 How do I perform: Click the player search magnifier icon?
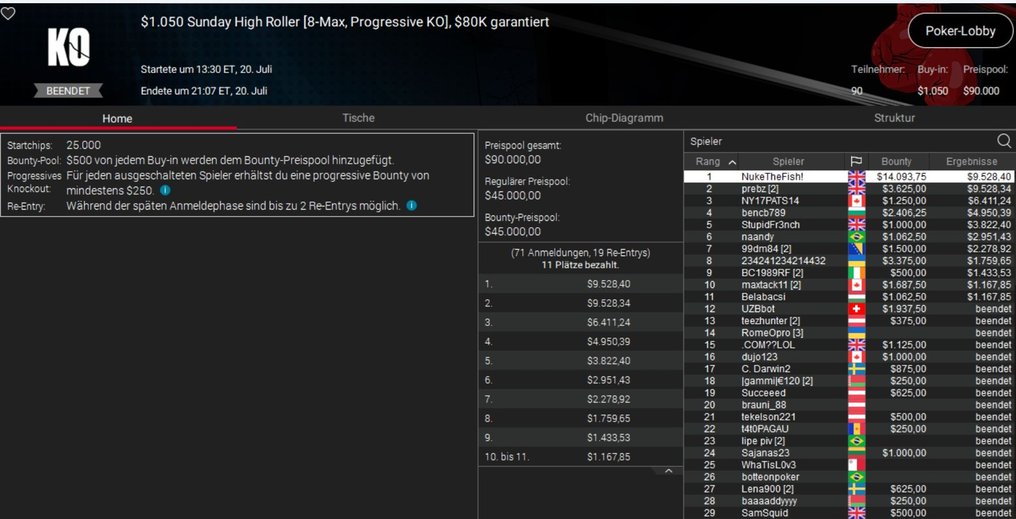(1004, 142)
